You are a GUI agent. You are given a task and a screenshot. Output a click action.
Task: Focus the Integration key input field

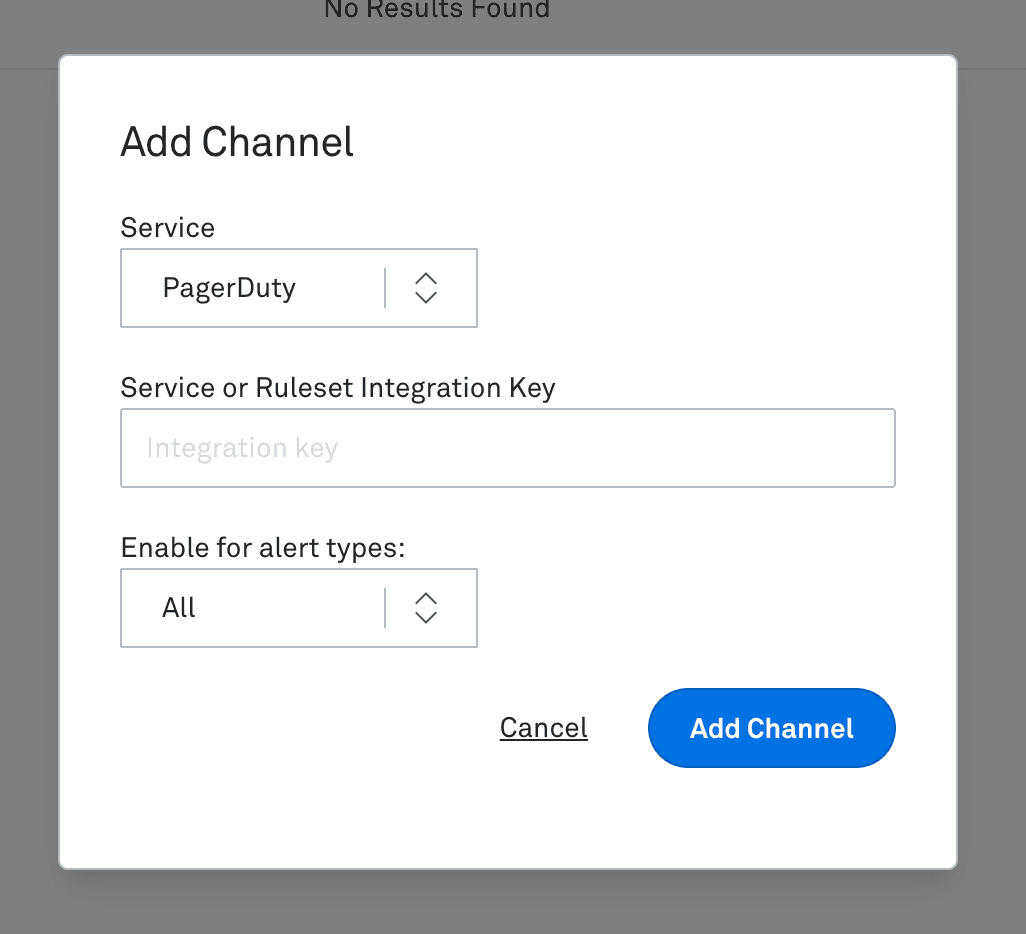507,448
